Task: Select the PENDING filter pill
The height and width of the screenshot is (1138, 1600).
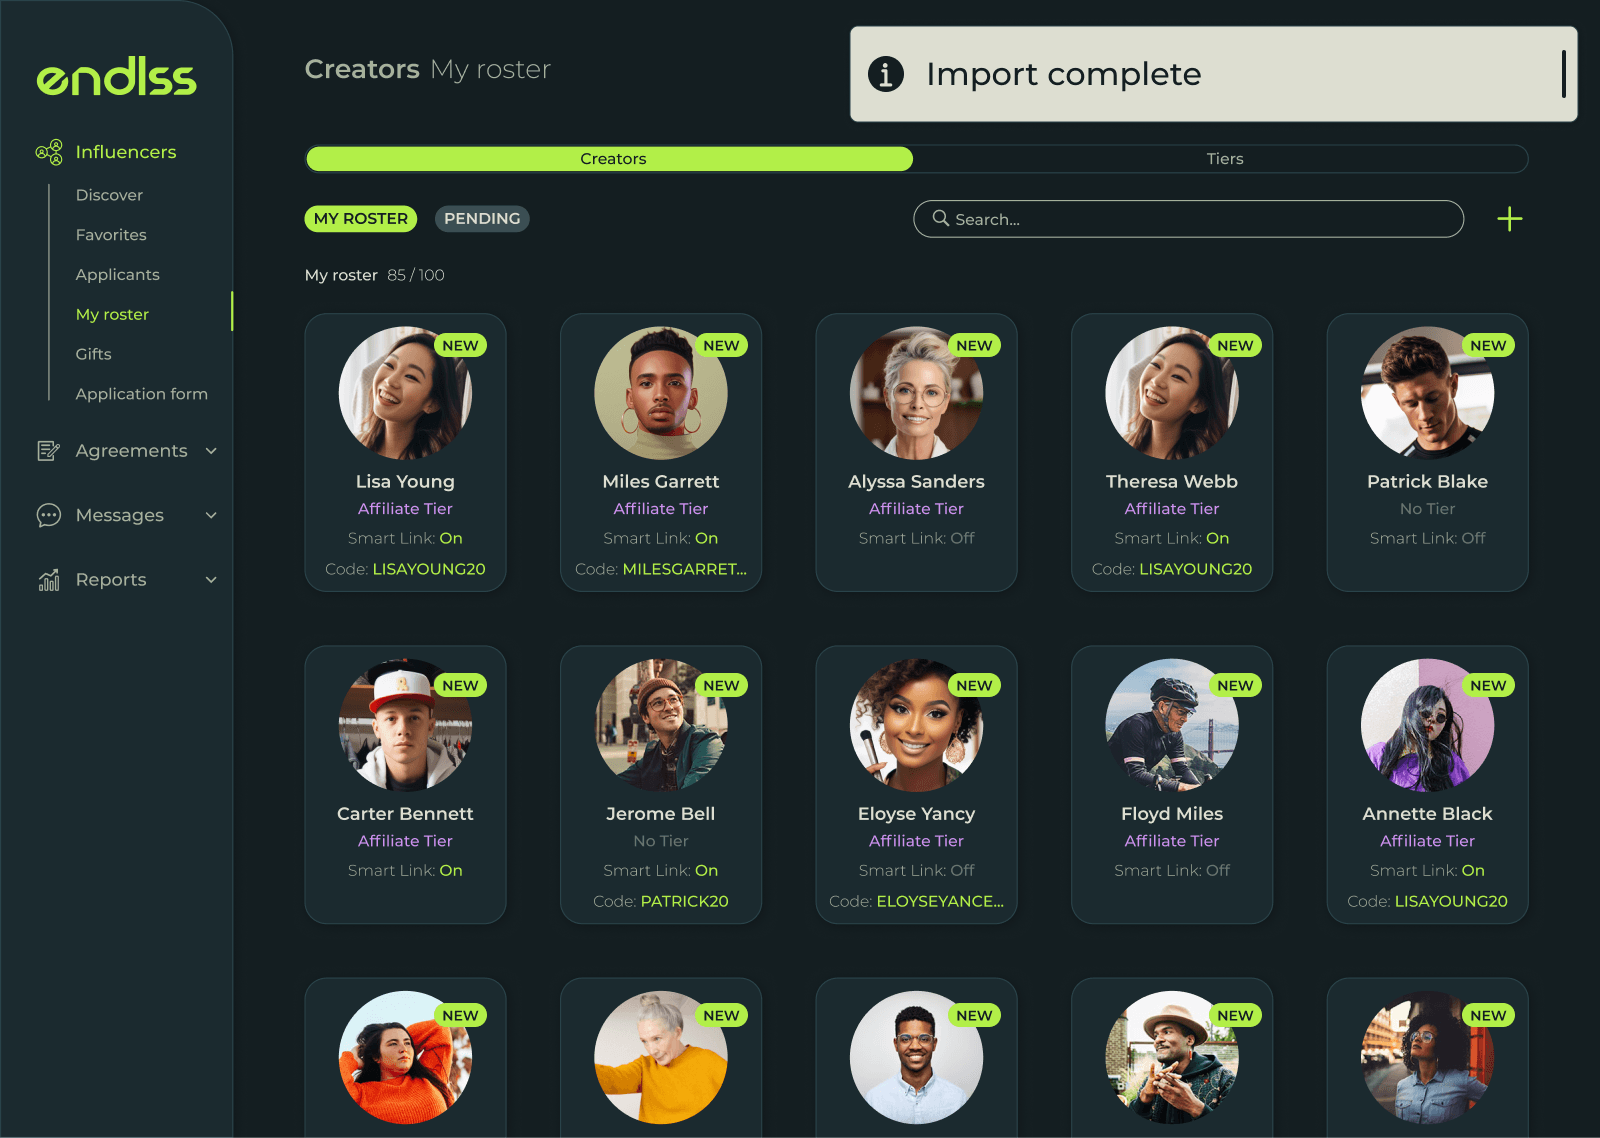Action: (482, 219)
